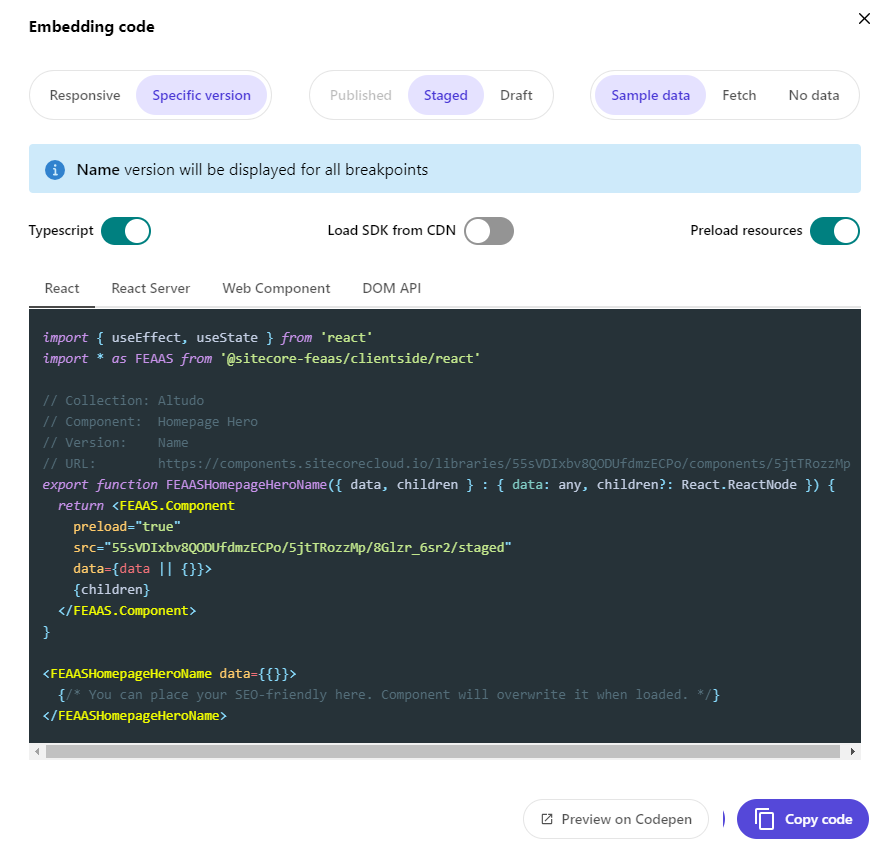Click Preview on Codepen button
The image size is (882, 852).
[616, 819]
